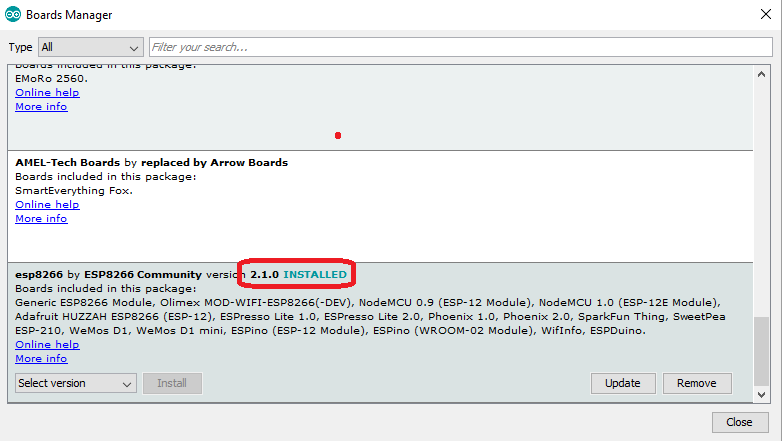783x441 pixels.
Task: Click the Generic ESP8266 Module boards list
Action: [x=370, y=316]
